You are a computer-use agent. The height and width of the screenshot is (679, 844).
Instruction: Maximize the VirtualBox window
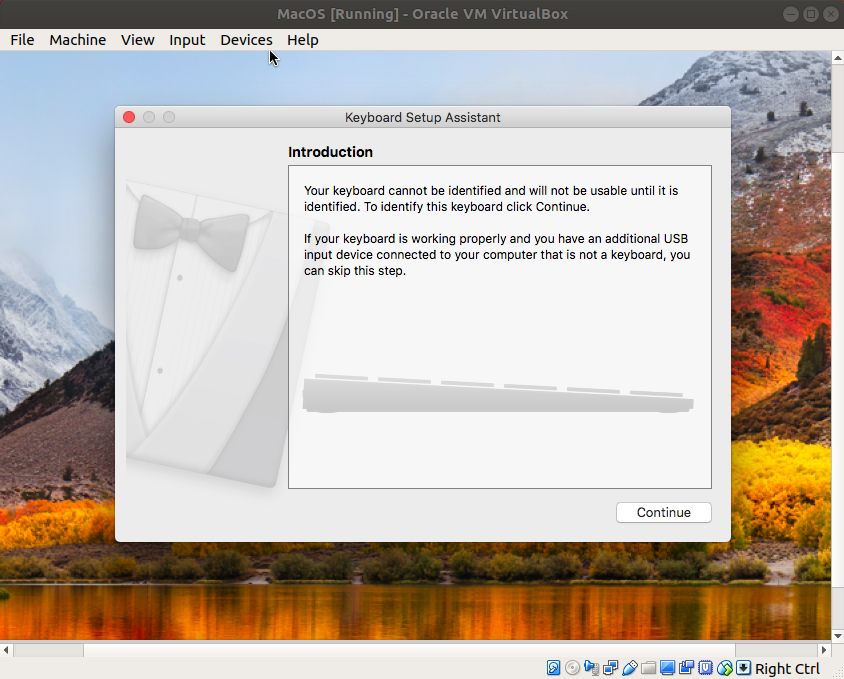click(x=811, y=14)
